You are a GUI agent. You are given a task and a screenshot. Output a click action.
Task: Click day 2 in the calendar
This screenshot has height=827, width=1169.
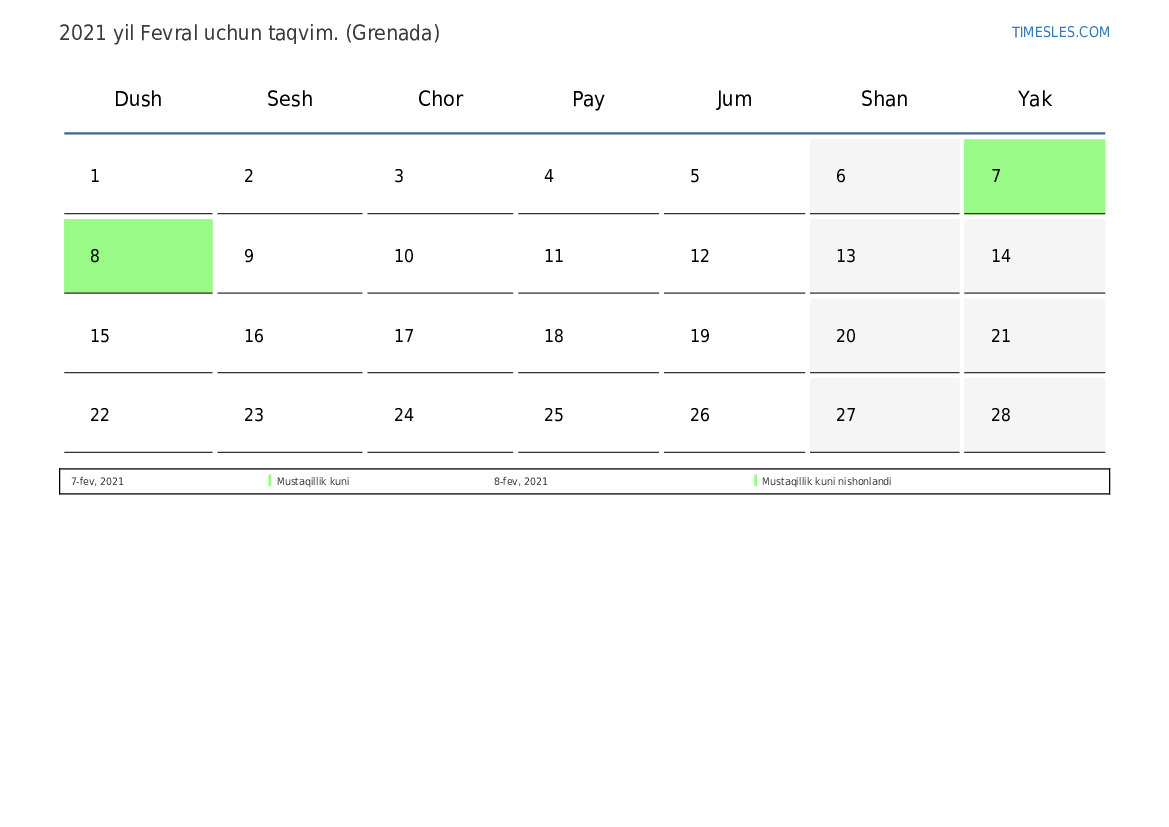[289, 176]
